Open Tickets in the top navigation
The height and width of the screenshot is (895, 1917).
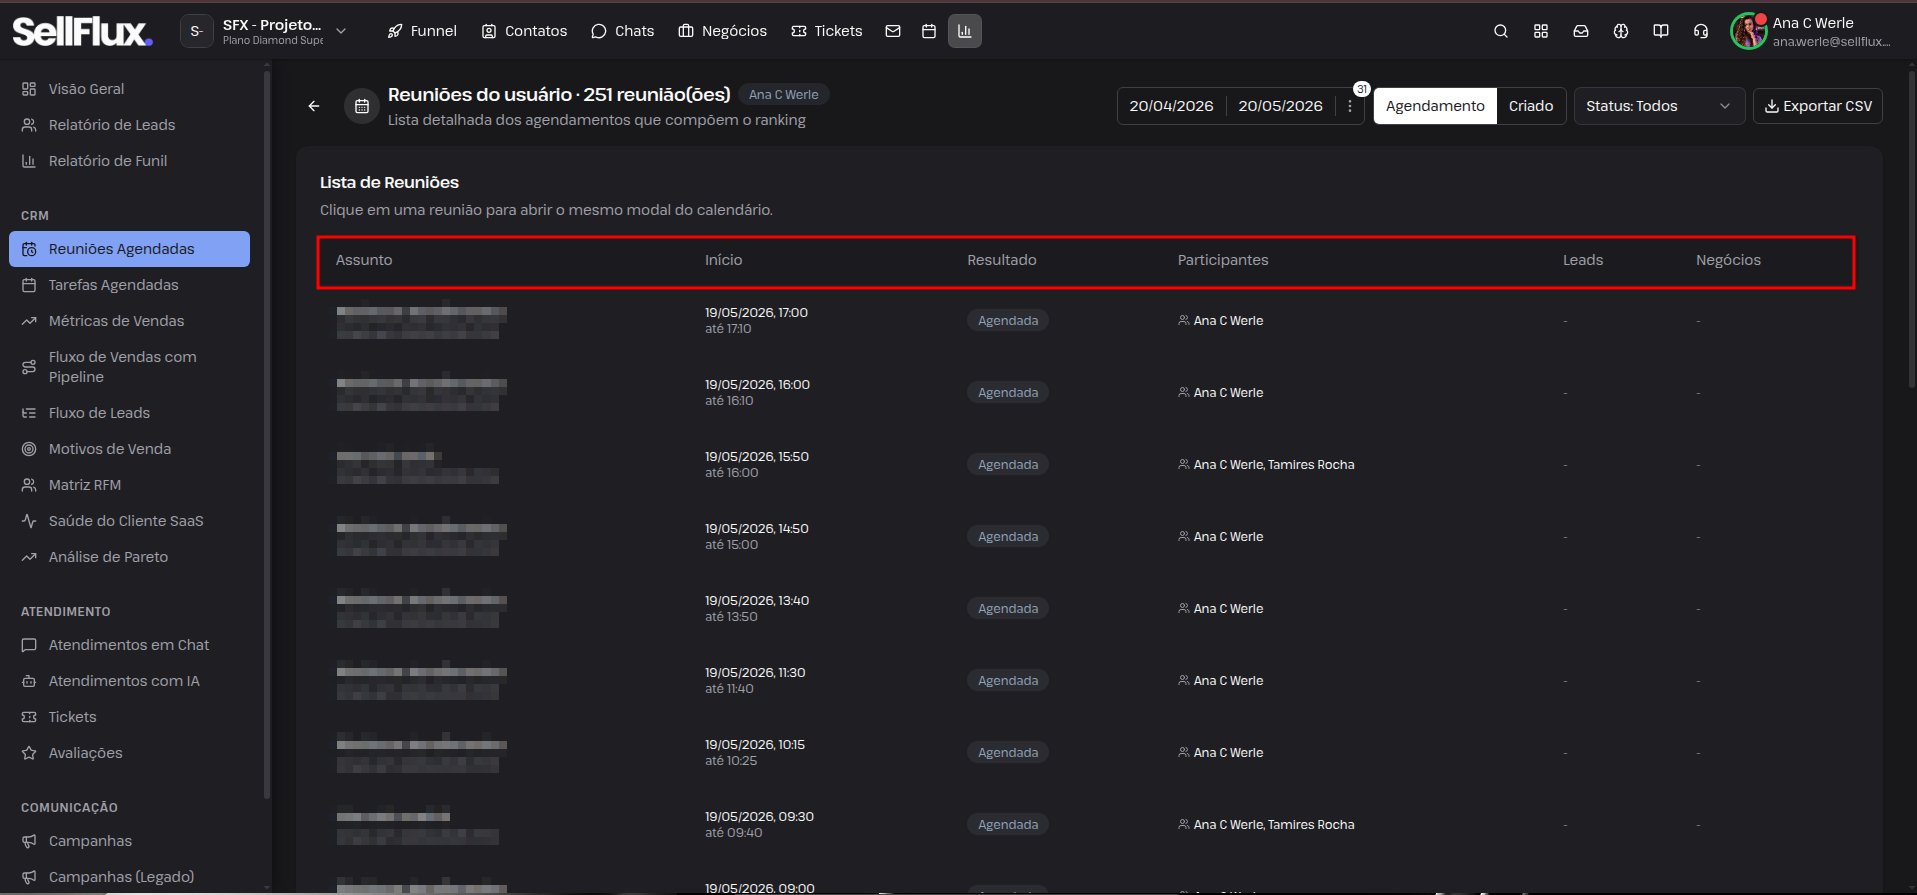tap(826, 31)
